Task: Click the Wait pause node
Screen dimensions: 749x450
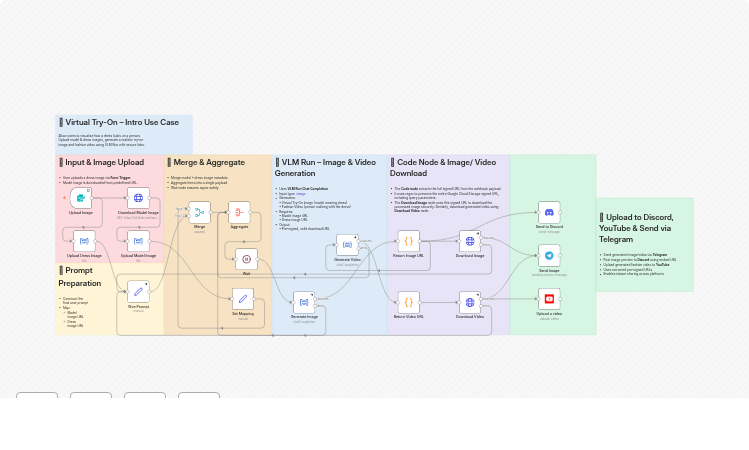Action: pyautogui.click(x=246, y=259)
